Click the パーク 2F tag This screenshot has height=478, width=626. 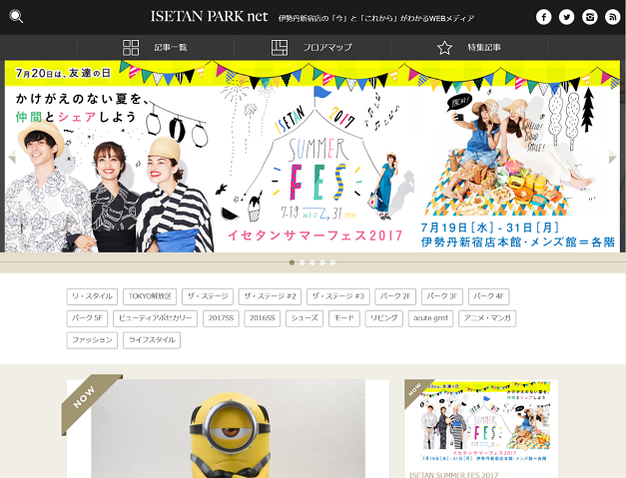click(x=395, y=296)
